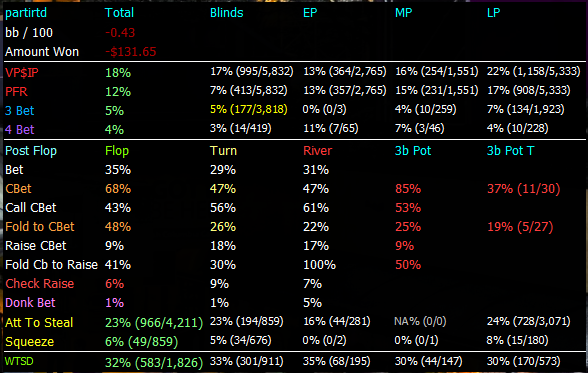
Task: Click the River Fold Cb to Raise 100%
Action: [x=319, y=265]
